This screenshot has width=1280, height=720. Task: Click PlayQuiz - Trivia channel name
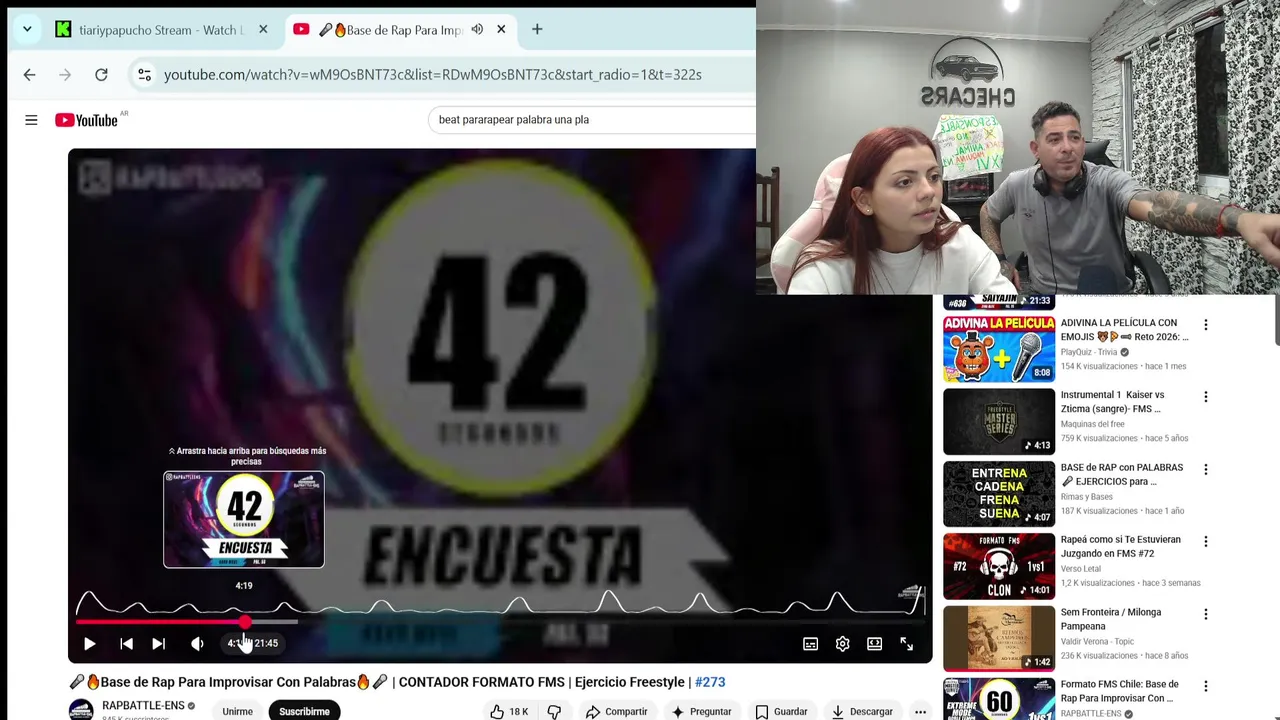click(x=1089, y=352)
